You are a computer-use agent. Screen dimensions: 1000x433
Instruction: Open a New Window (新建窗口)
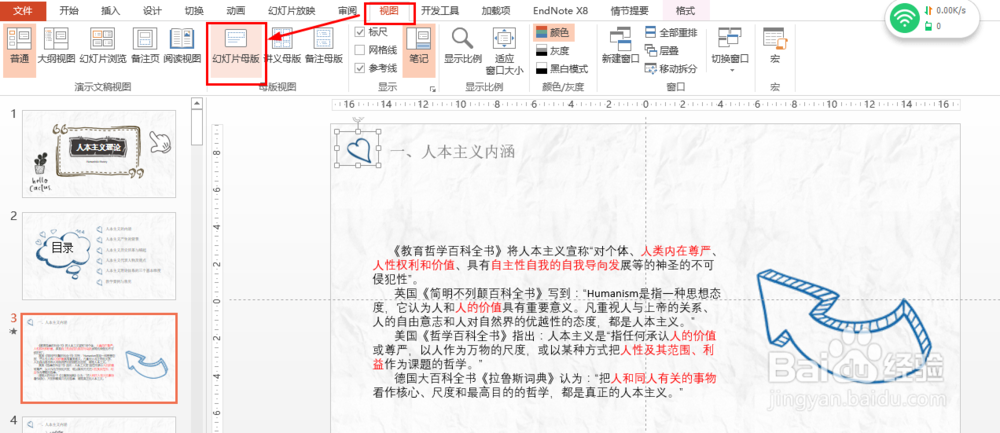tap(621, 46)
